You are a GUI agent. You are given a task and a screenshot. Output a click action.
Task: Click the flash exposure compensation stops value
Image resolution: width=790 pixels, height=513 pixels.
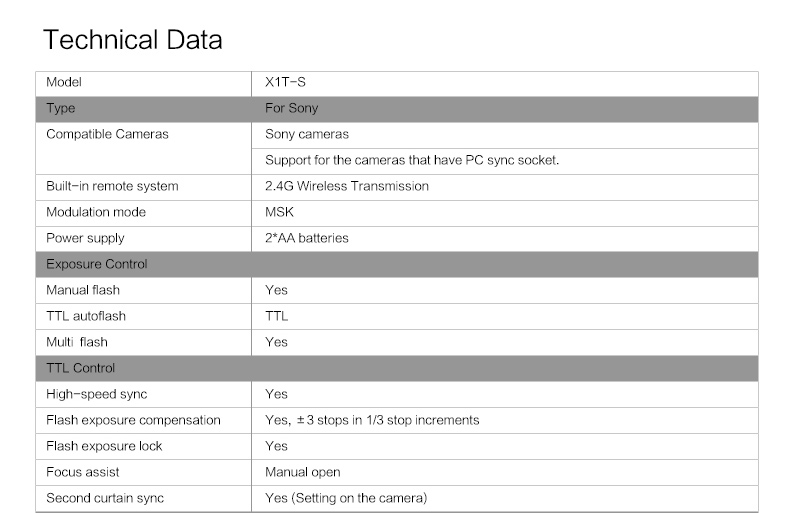point(372,420)
